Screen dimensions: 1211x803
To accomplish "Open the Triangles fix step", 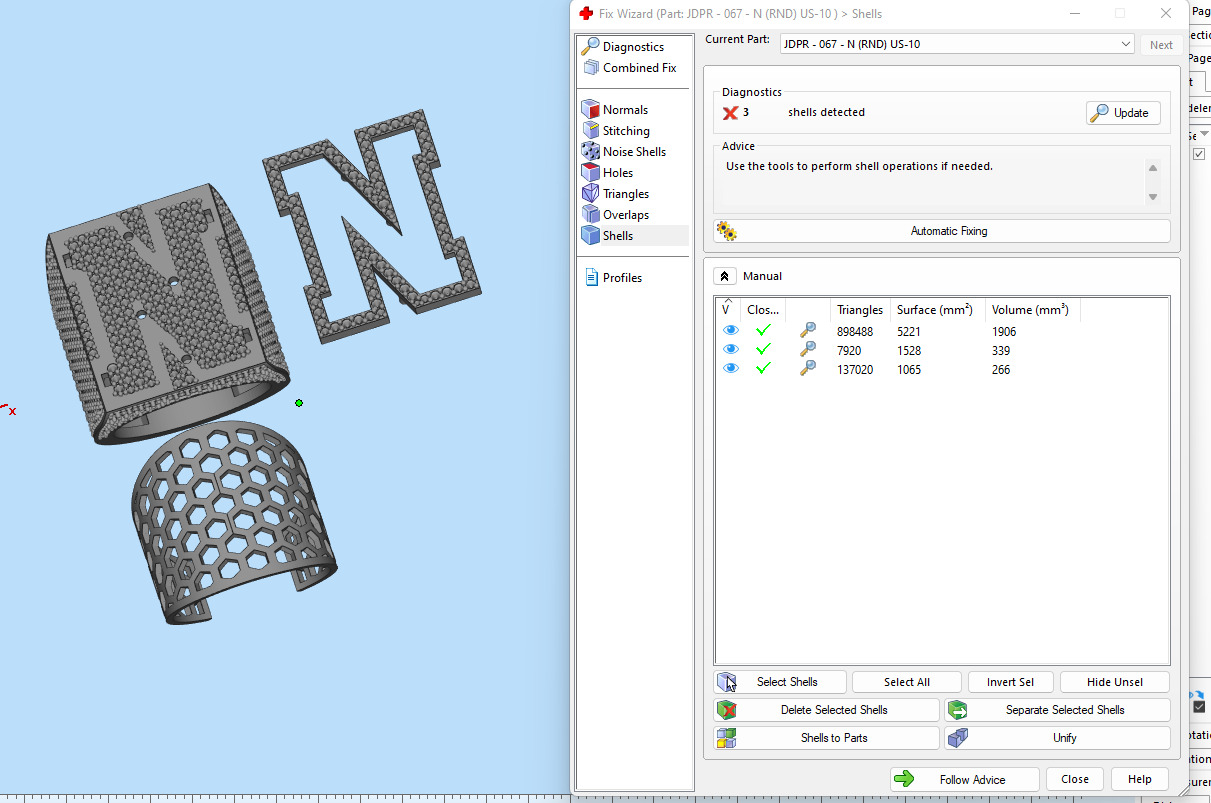I will [626, 194].
